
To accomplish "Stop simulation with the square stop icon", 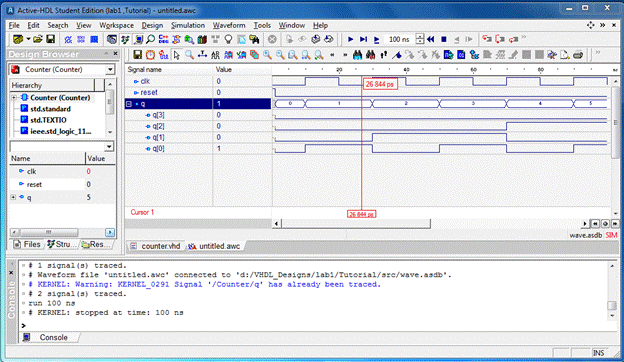I will tap(444, 39).
